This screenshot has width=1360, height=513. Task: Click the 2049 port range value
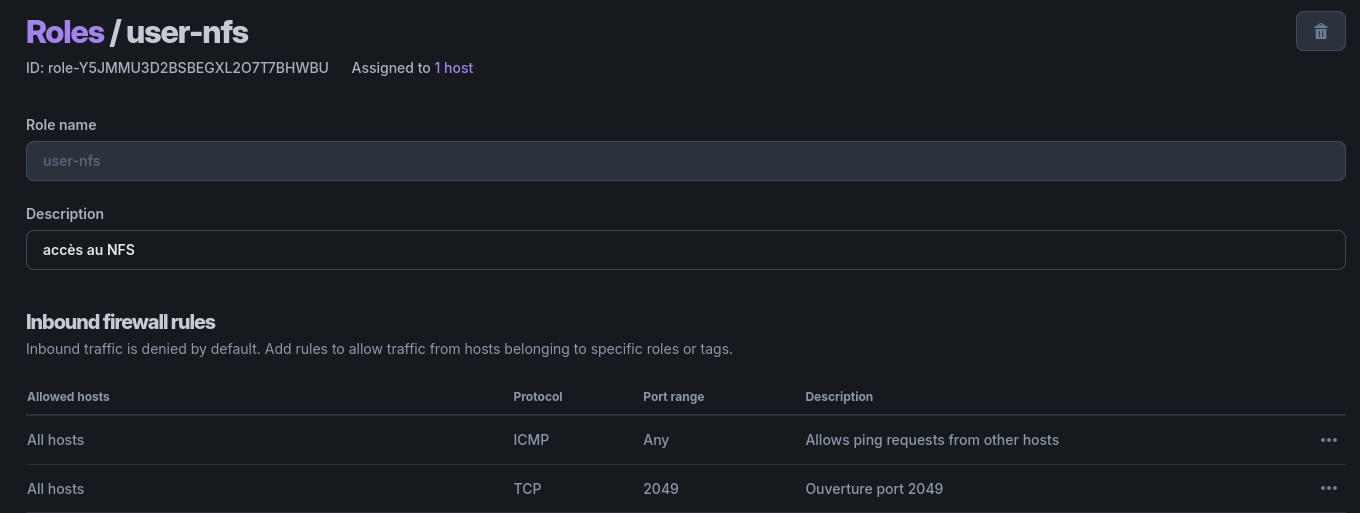pyautogui.click(x=661, y=489)
